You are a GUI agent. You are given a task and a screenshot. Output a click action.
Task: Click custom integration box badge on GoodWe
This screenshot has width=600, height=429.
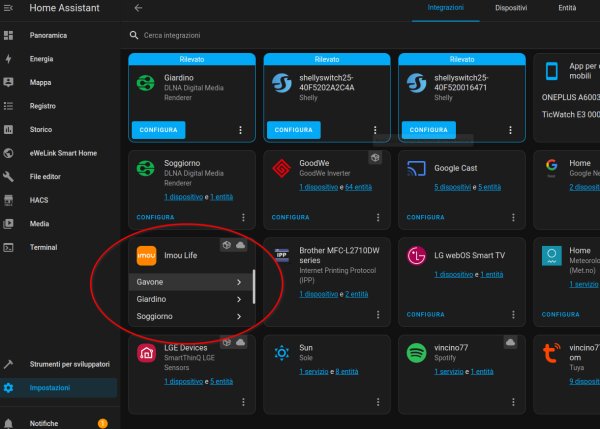(x=375, y=157)
